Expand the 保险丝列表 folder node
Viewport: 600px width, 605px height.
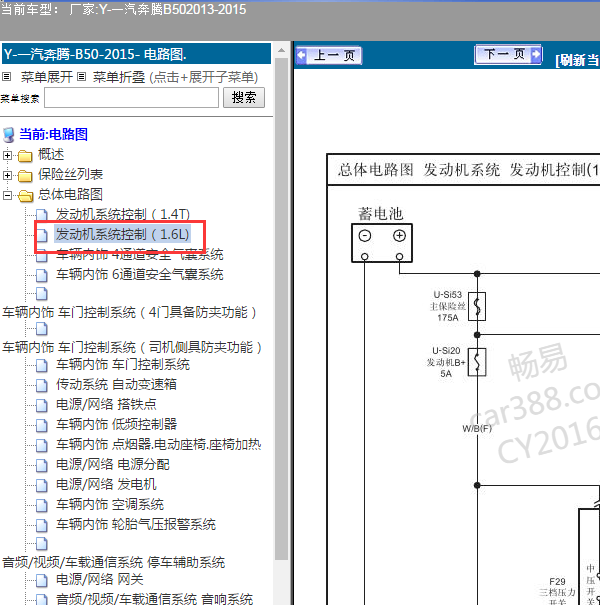tap(7, 176)
